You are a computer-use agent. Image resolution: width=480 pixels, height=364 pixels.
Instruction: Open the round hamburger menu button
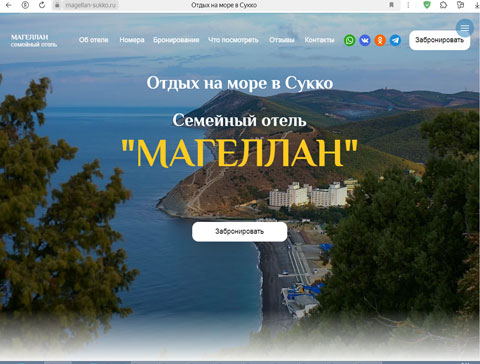[x=465, y=28]
